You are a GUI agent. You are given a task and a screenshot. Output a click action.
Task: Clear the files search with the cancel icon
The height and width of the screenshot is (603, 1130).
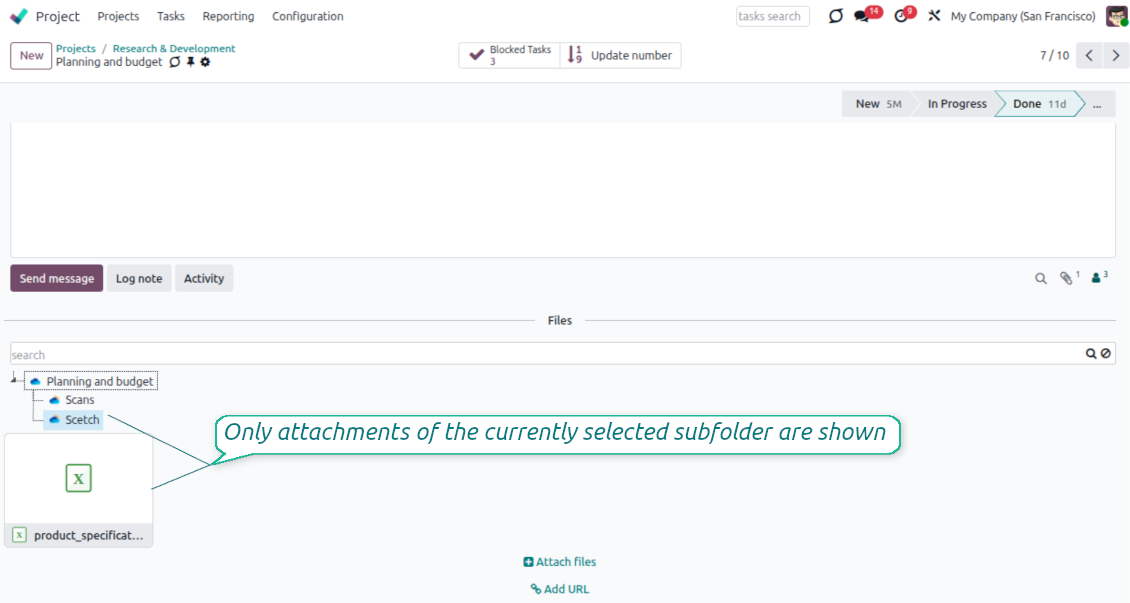click(1105, 354)
